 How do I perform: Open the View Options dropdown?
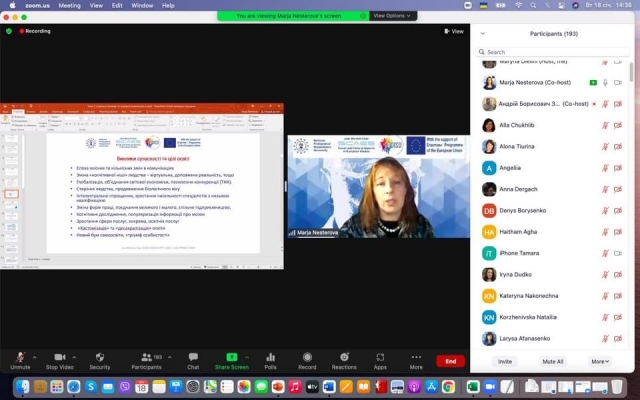click(x=392, y=16)
